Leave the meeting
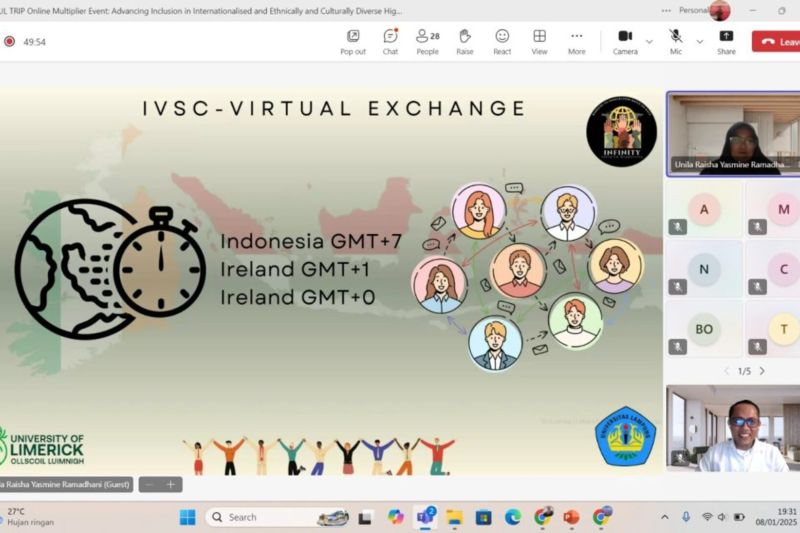This screenshot has height=533, width=800. point(777,41)
